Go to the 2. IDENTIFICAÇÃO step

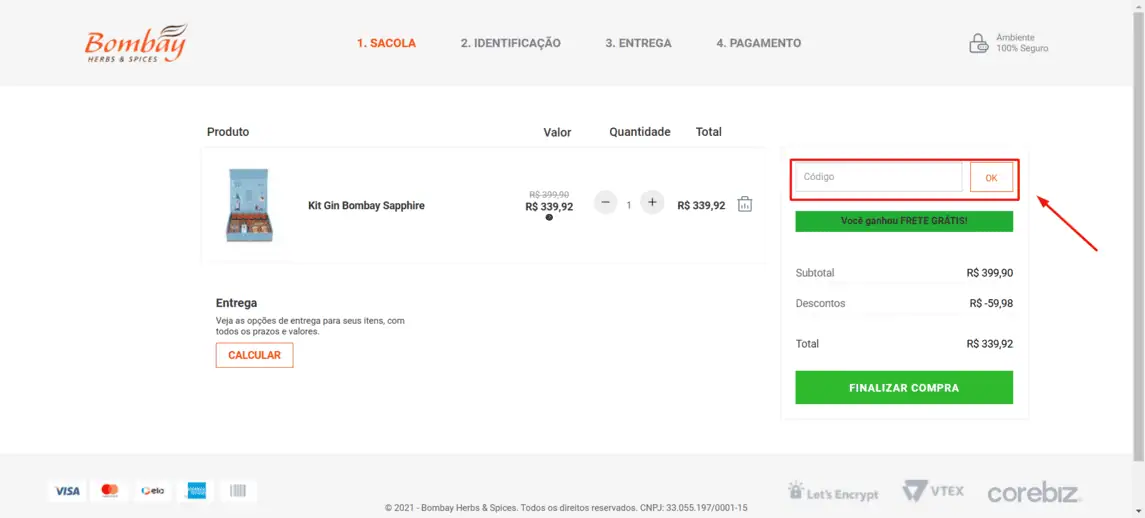click(x=510, y=43)
